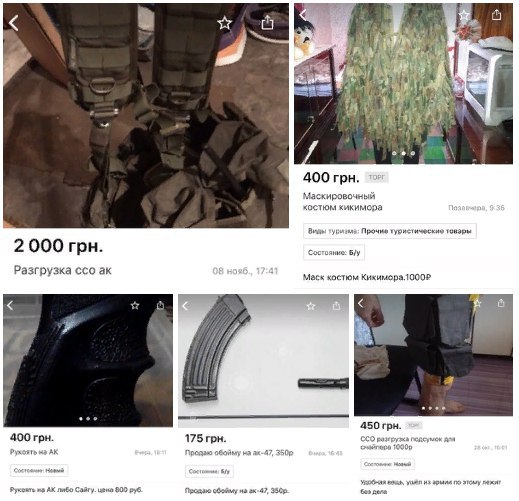519x501 pixels.
Task: Select the middle photo dot on the camouflage suit
Action: 403,153
